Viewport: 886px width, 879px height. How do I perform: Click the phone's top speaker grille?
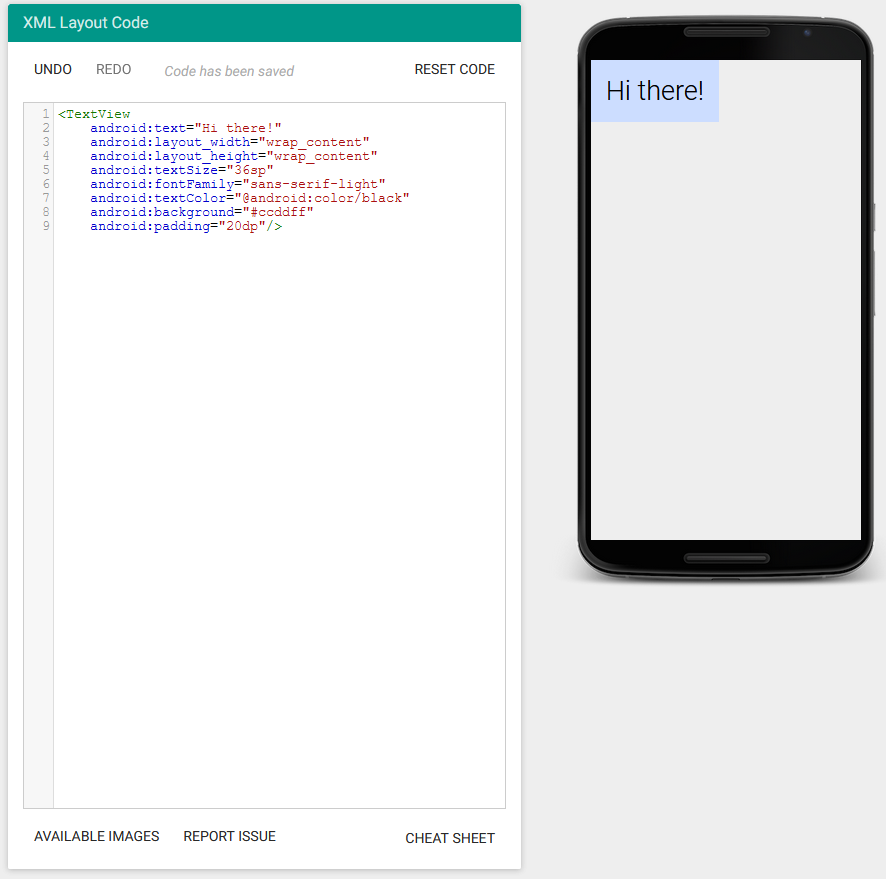[726, 32]
